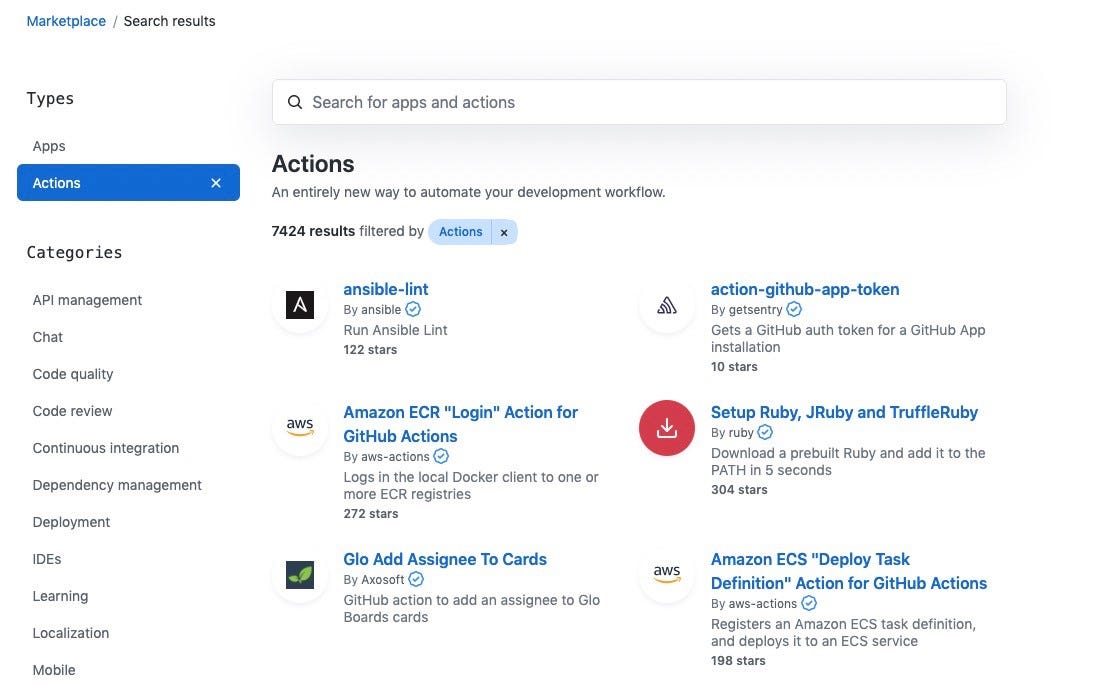
Task: Filter by Continuous integration category
Action: click(x=106, y=448)
